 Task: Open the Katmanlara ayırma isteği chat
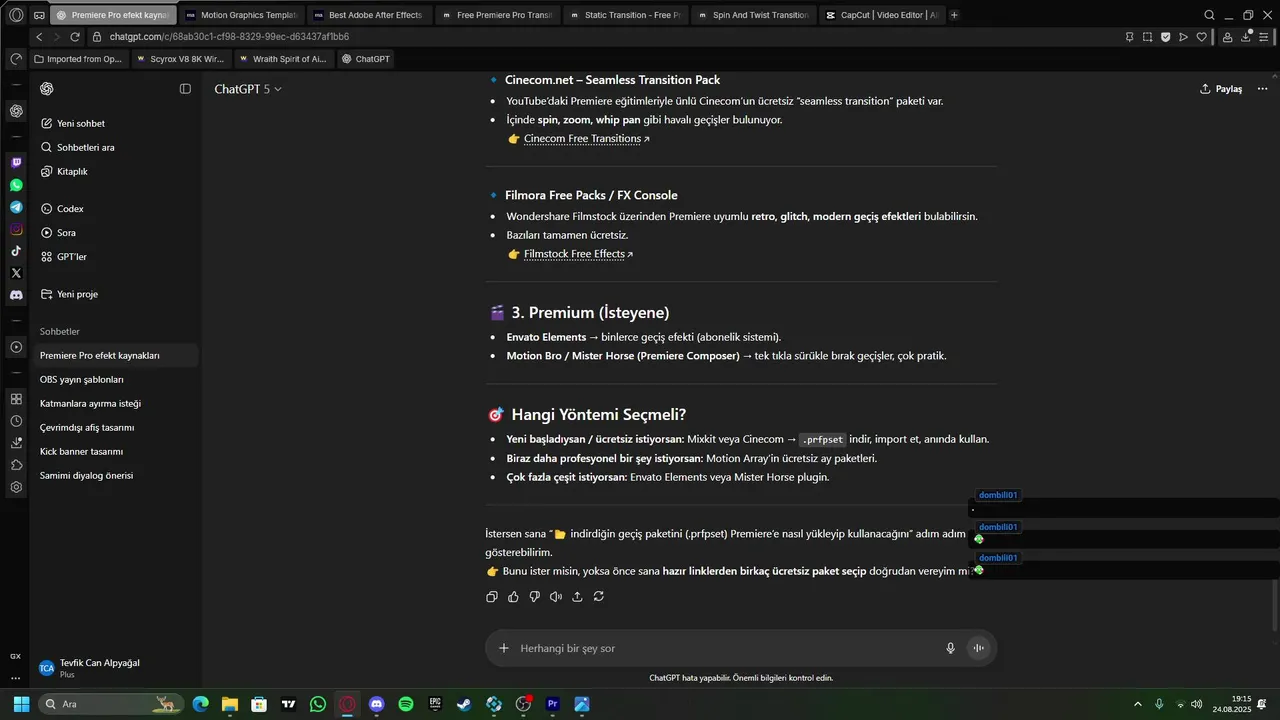(114, 404)
